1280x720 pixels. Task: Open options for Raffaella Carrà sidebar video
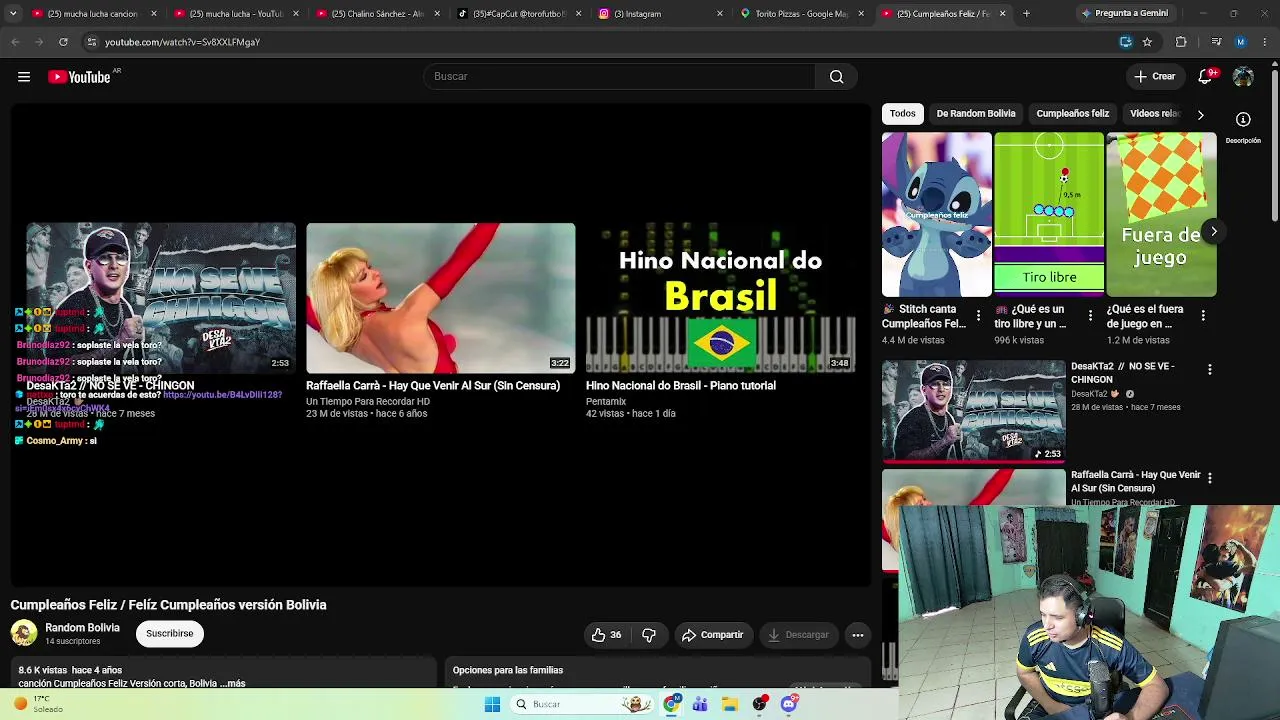(1209, 478)
